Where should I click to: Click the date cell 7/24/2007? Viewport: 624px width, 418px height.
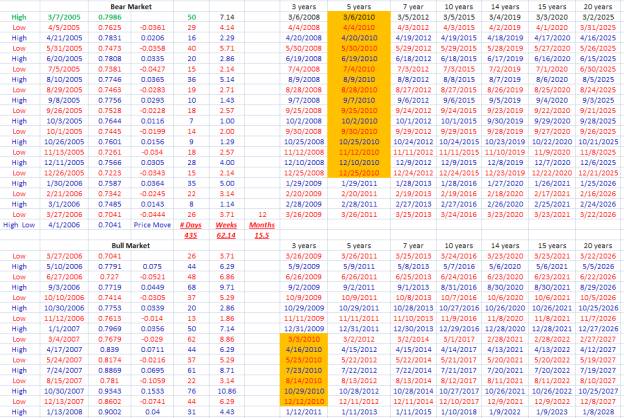click(x=64, y=370)
